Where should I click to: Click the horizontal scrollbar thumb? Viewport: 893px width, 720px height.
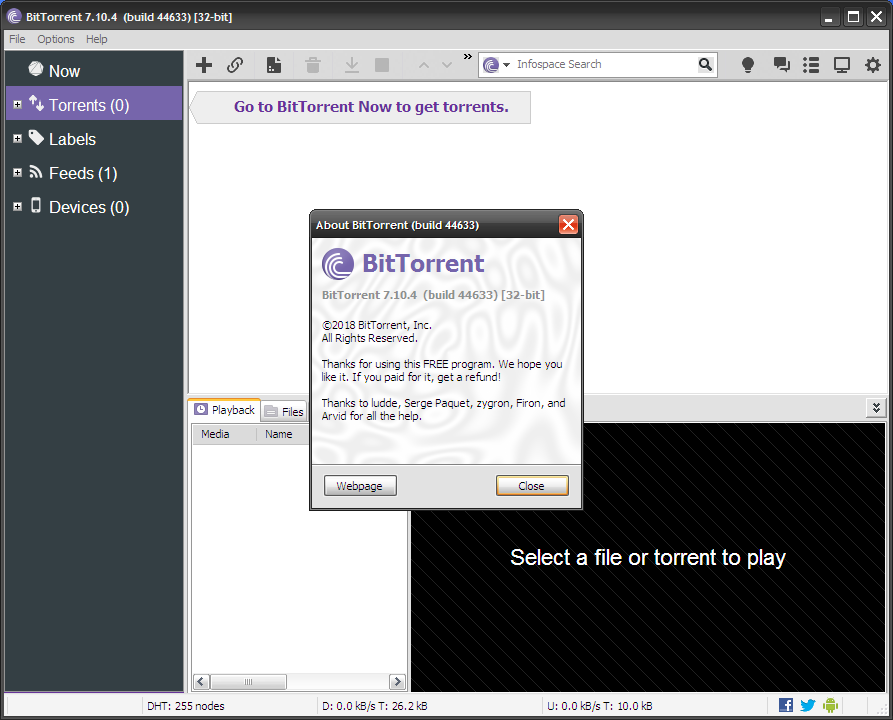click(x=248, y=681)
